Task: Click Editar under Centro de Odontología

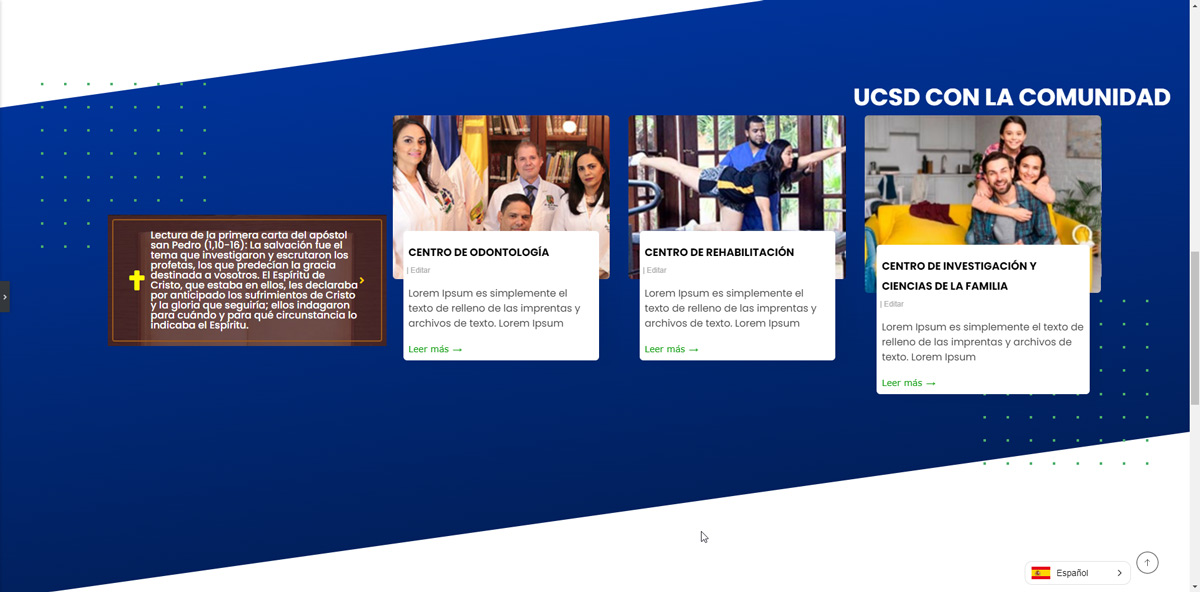Action: pos(420,270)
